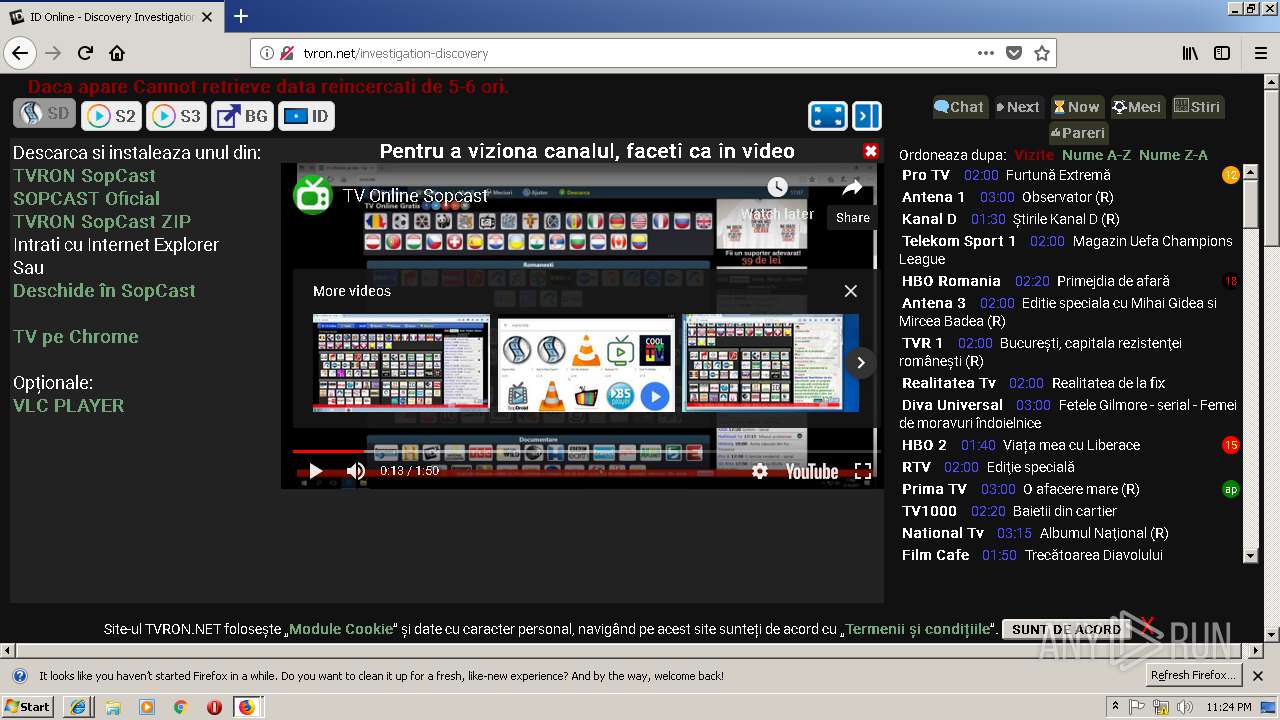The width and height of the screenshot is (1280, 720).
Task: Select HBO Romania channel
Action: pos(951,281)
